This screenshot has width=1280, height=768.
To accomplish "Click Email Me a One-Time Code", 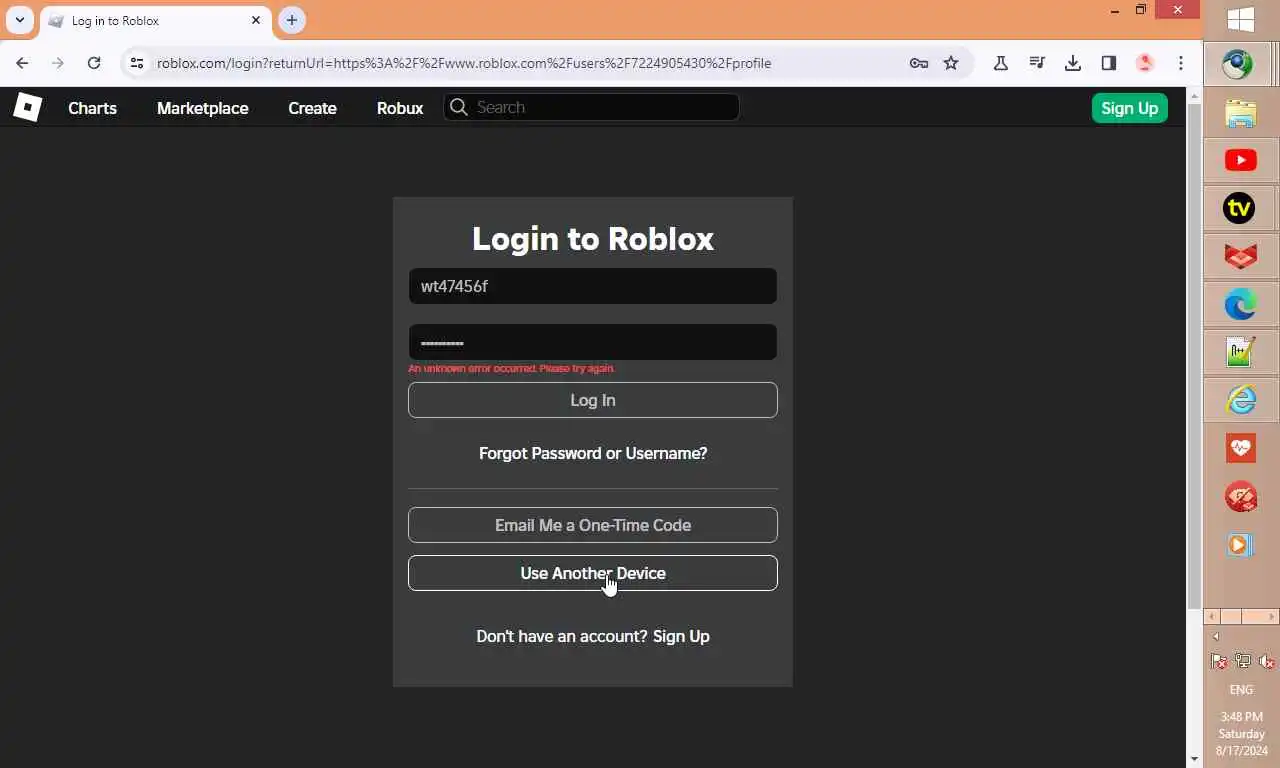I will 593,525.
